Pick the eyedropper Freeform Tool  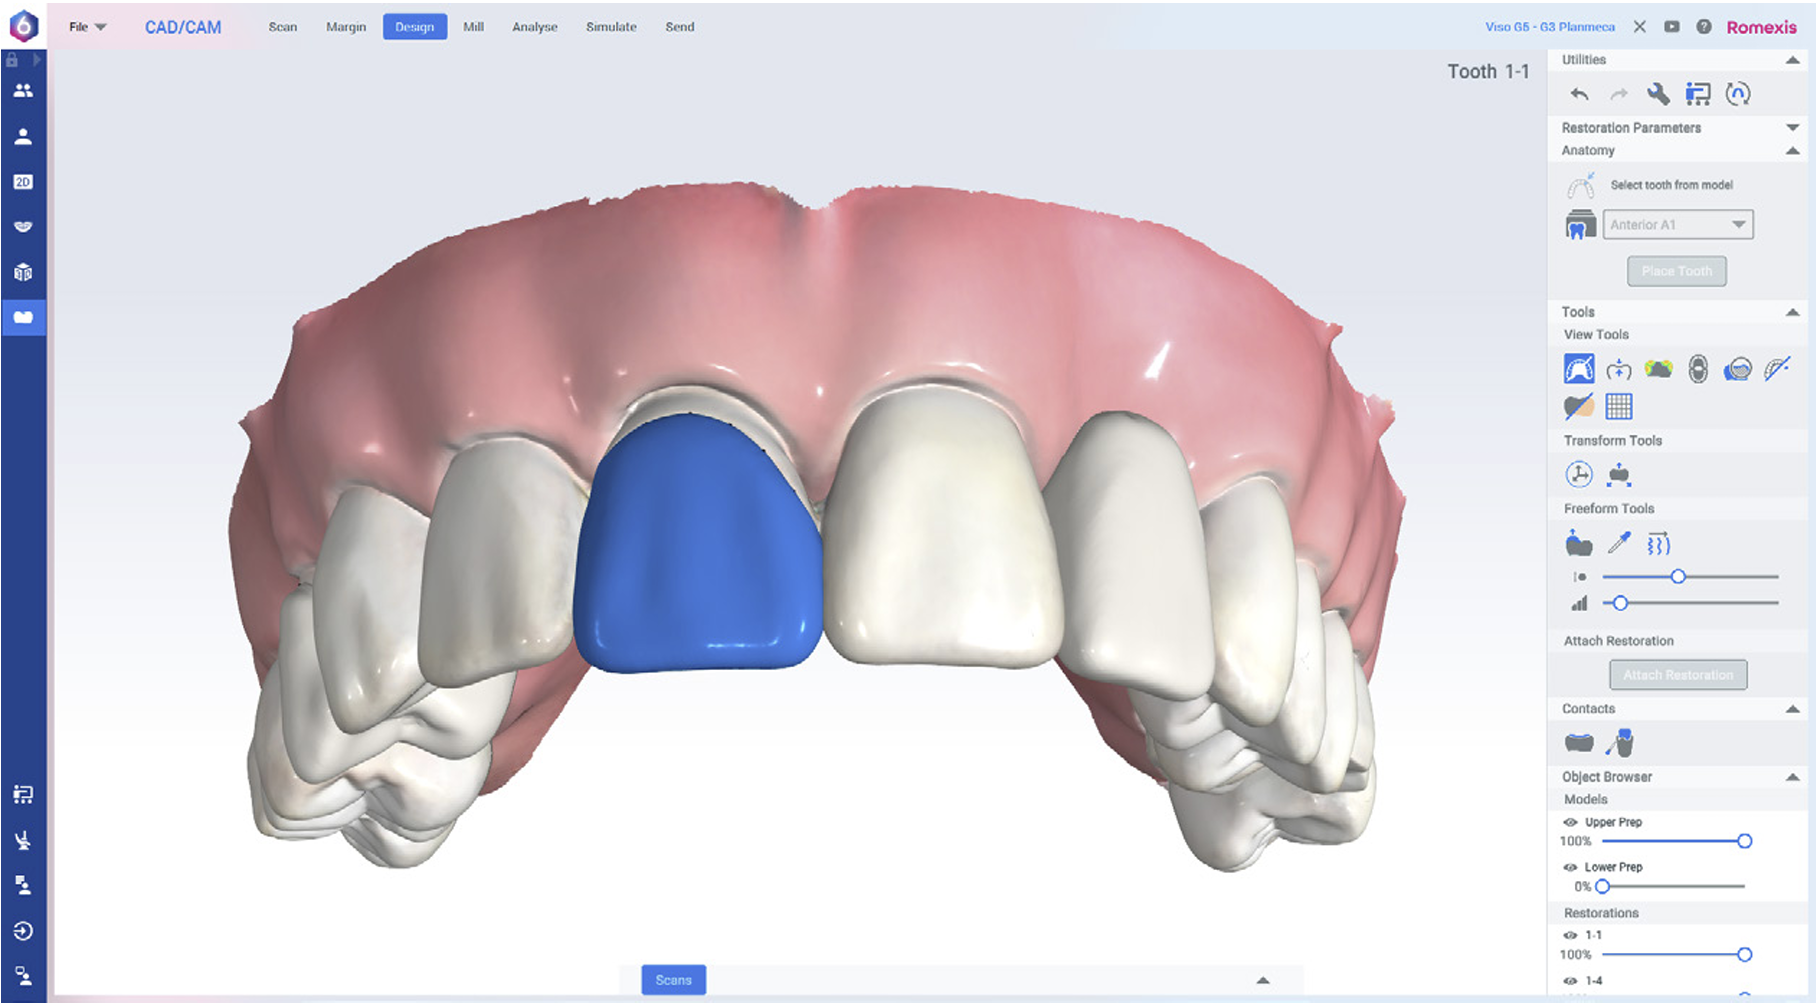[1618, 542]
